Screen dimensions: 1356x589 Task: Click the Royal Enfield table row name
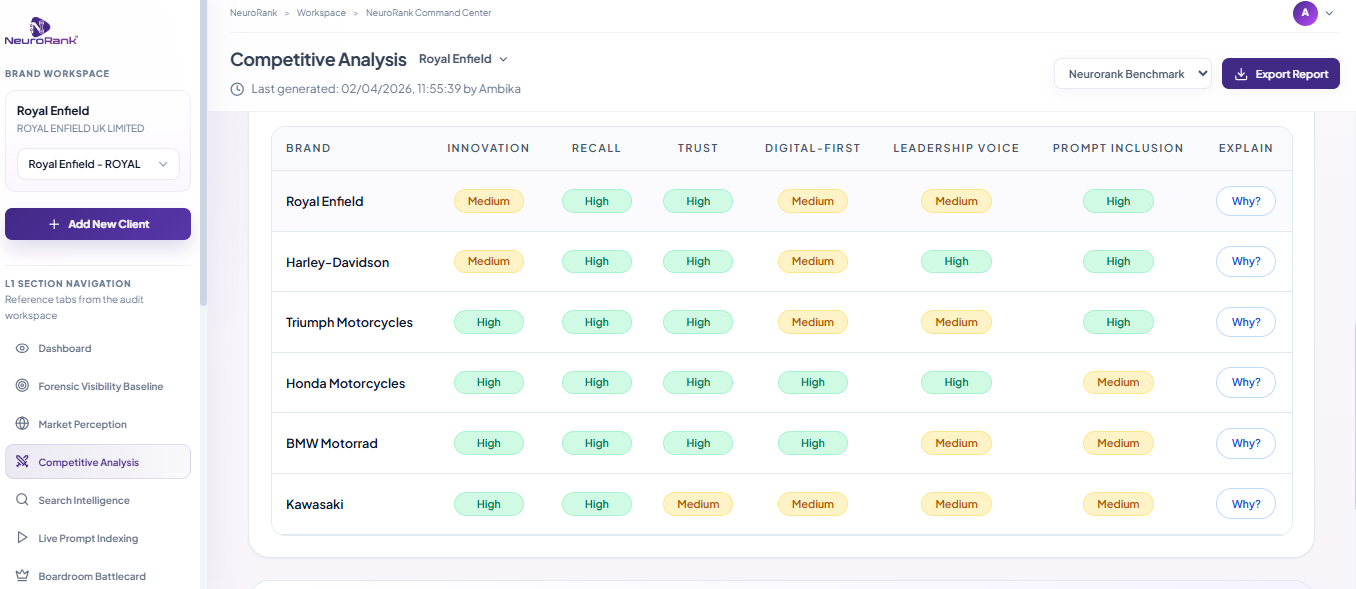tap(325, 201)
